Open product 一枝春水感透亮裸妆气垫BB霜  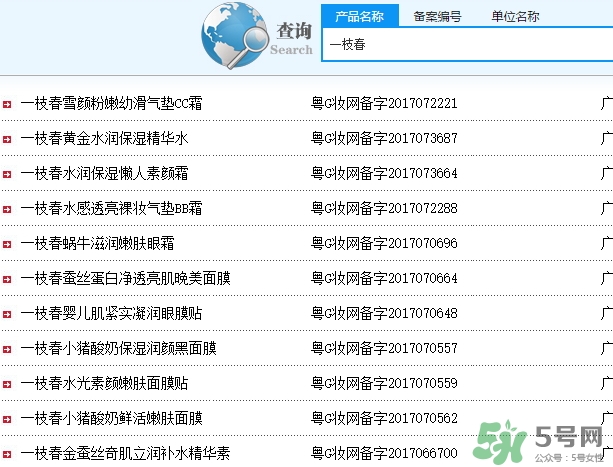tap(112, 208)
